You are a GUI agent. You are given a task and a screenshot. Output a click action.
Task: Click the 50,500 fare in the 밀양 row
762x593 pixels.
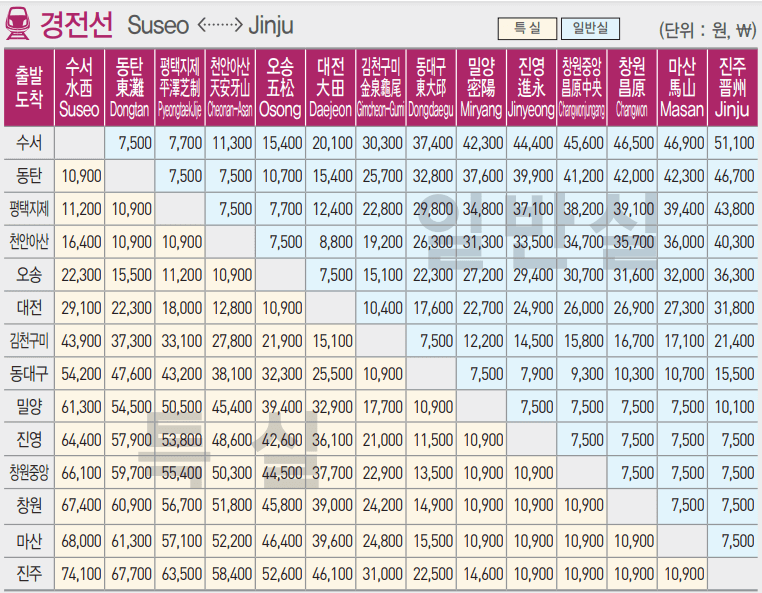181,407
